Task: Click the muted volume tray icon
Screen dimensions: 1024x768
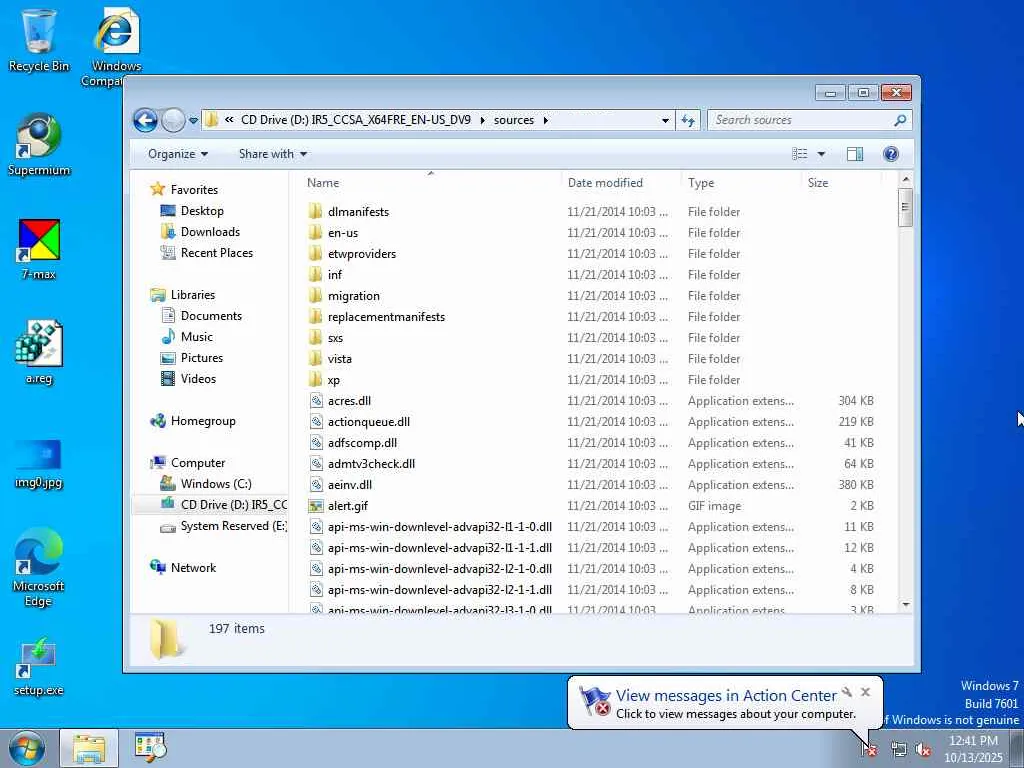Action: coord(923,749)
